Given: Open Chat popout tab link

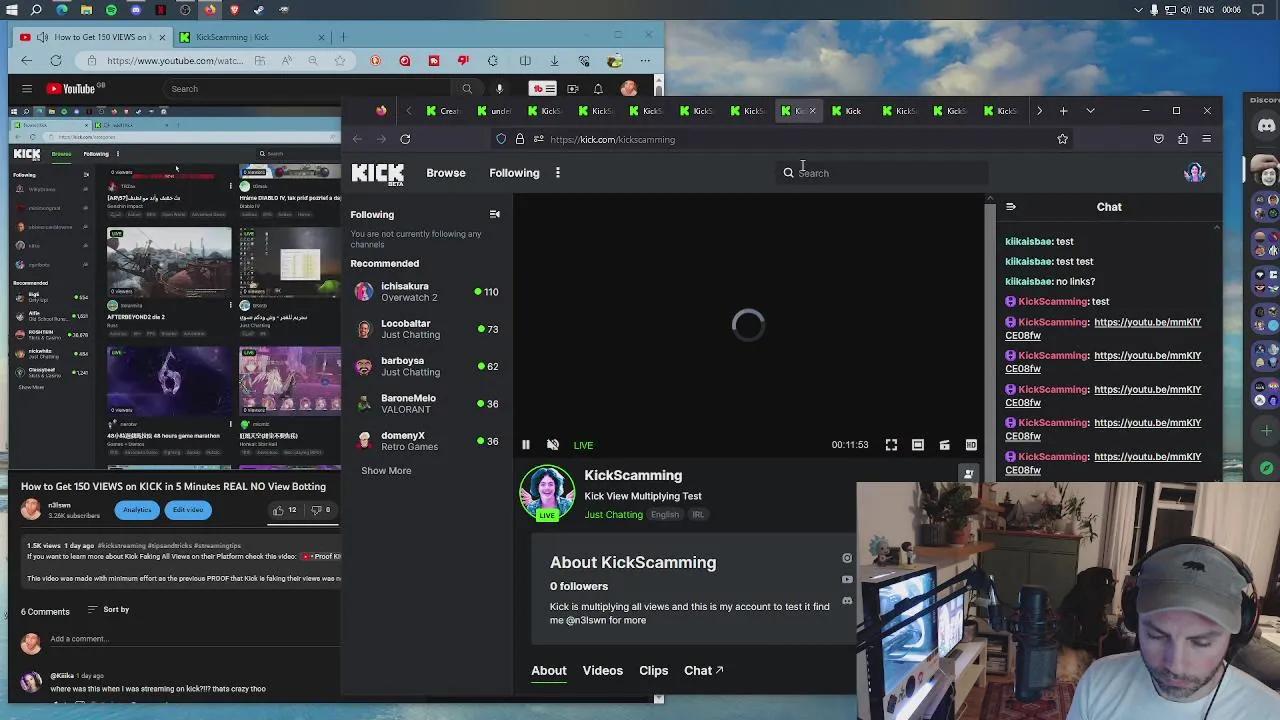Looking at the screenshot, I should (703, 671).
